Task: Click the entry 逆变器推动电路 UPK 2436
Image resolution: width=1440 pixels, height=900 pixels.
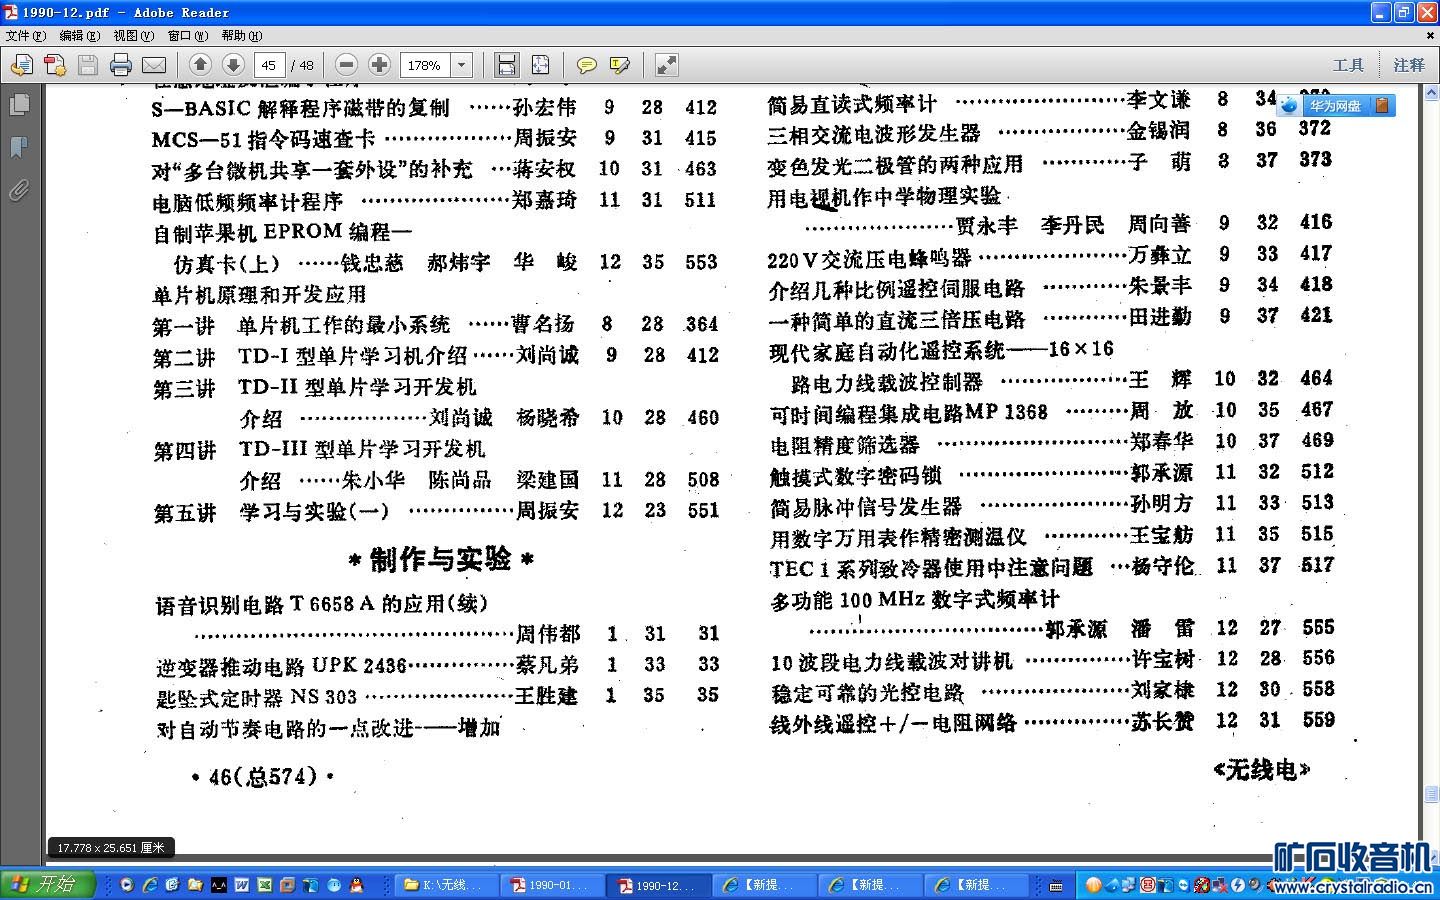Action: click(282, 666)
